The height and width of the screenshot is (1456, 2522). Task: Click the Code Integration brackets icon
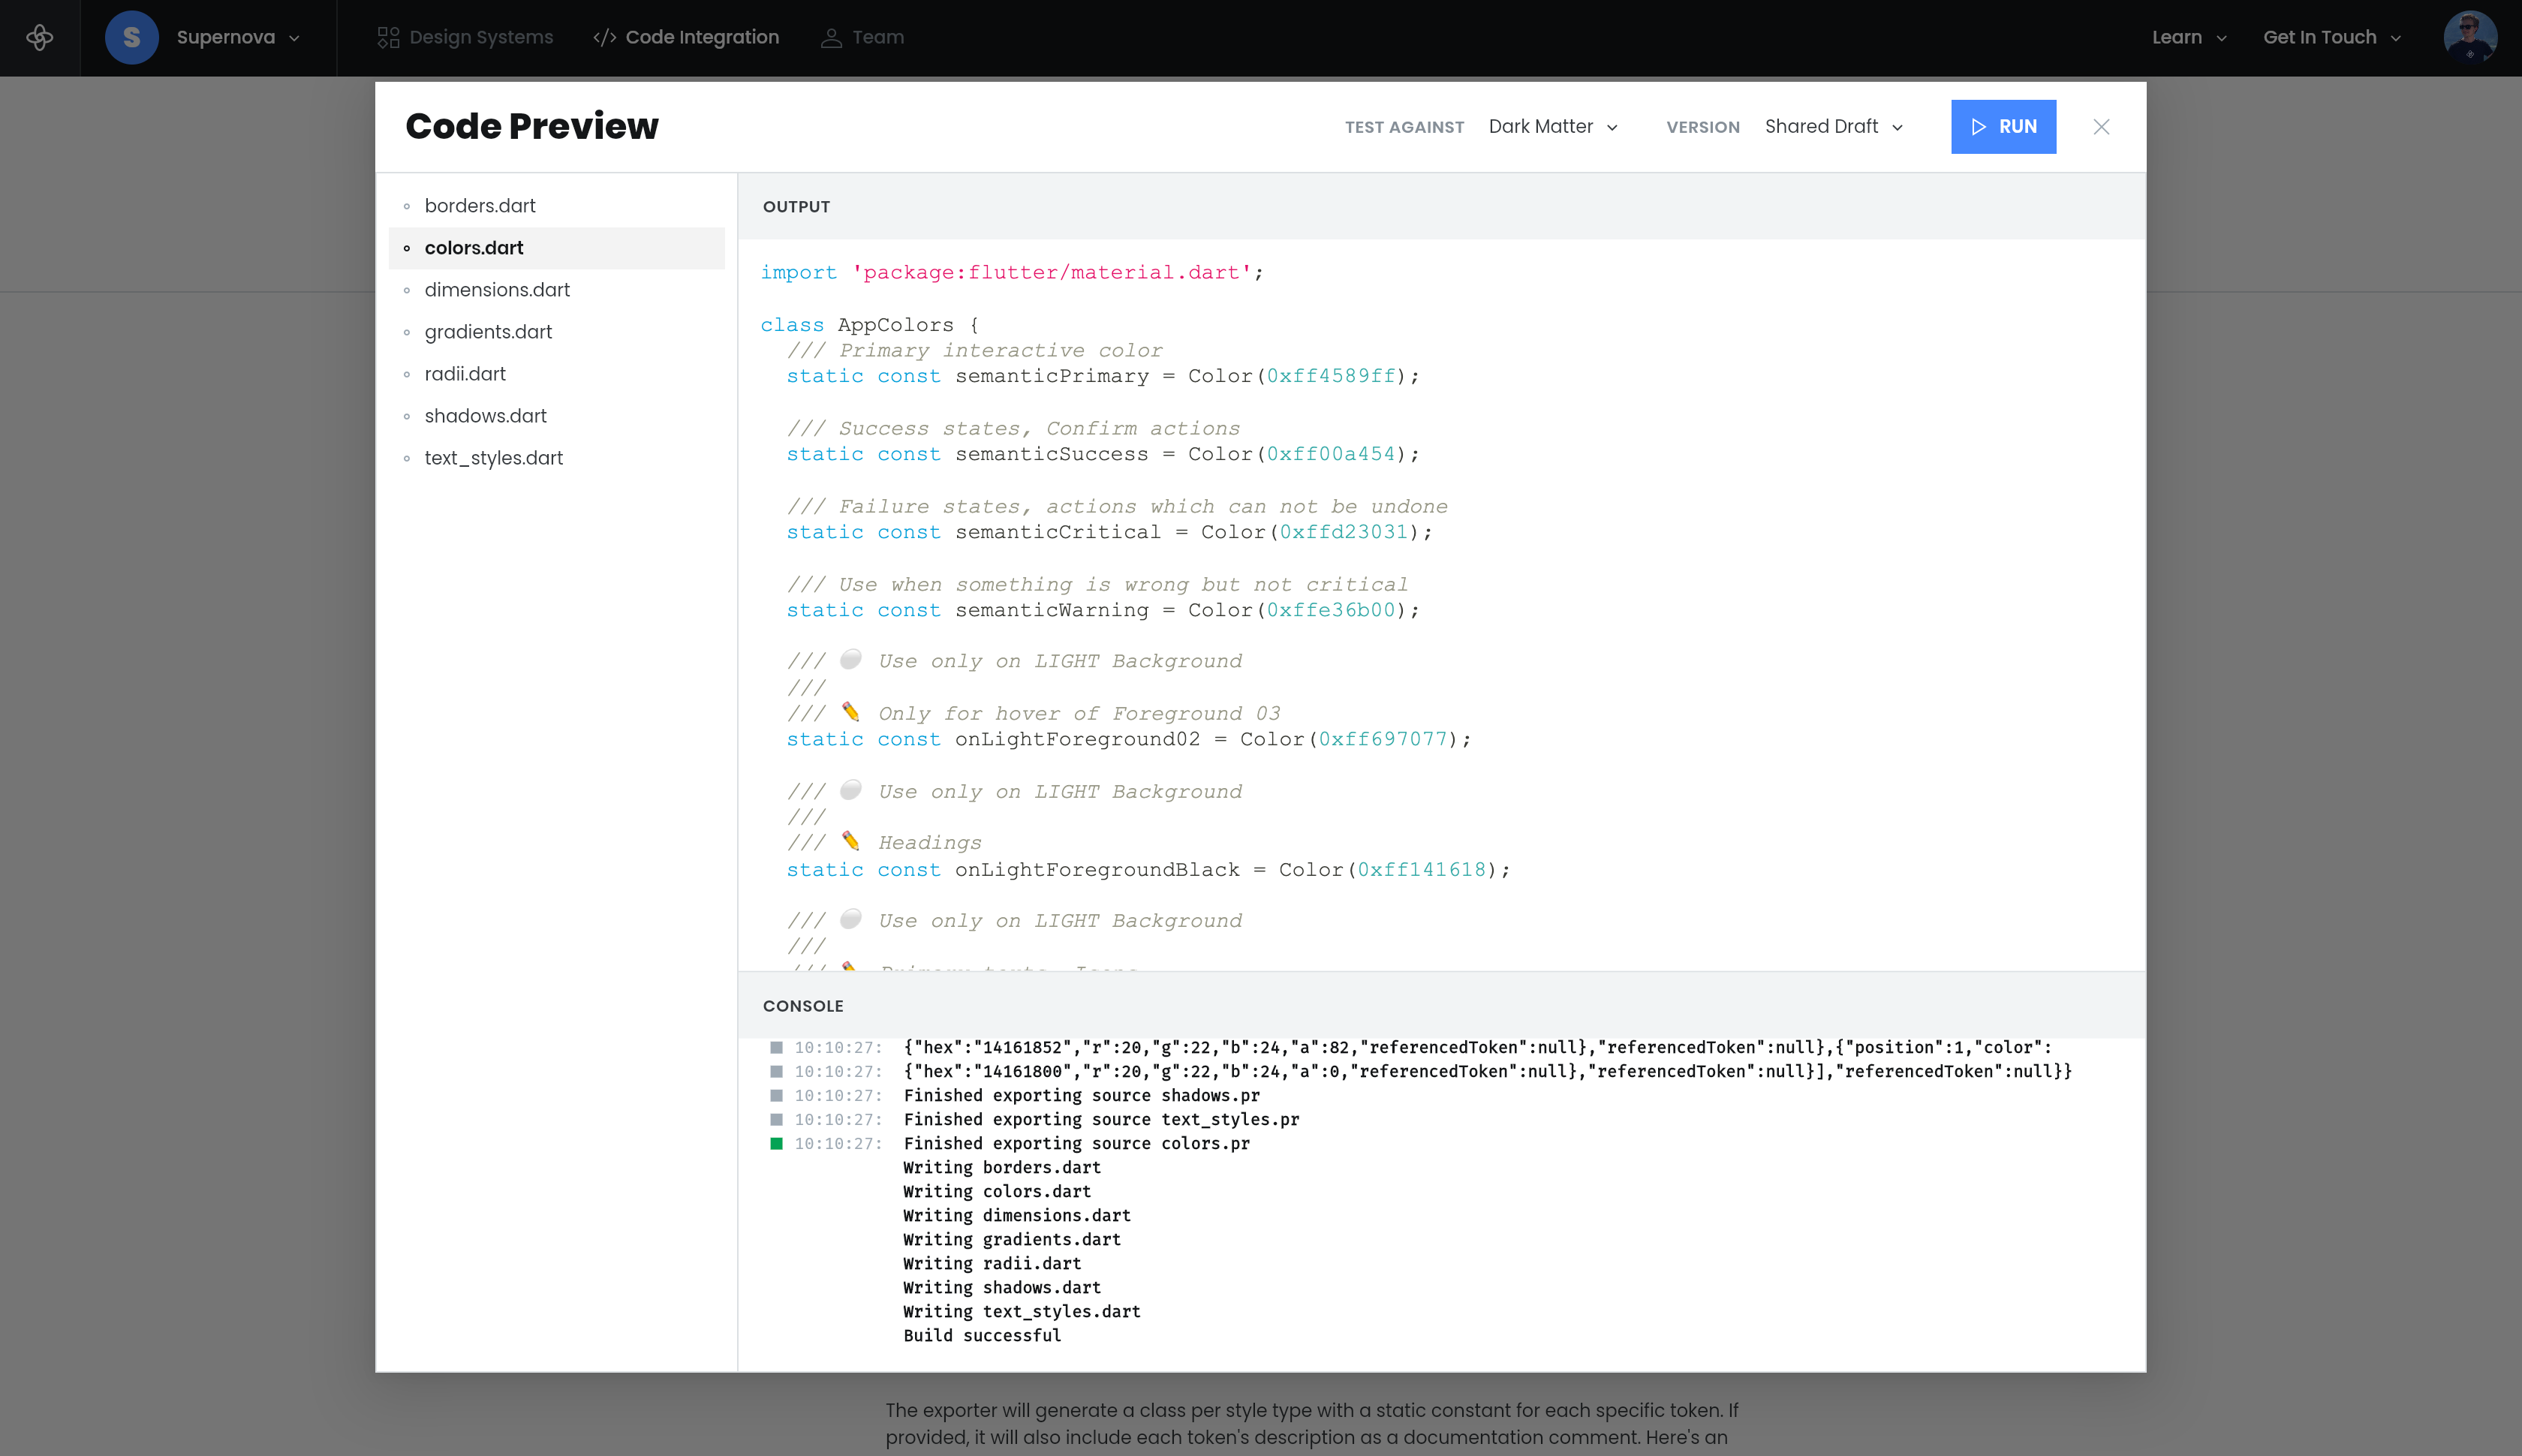[604, 37]
